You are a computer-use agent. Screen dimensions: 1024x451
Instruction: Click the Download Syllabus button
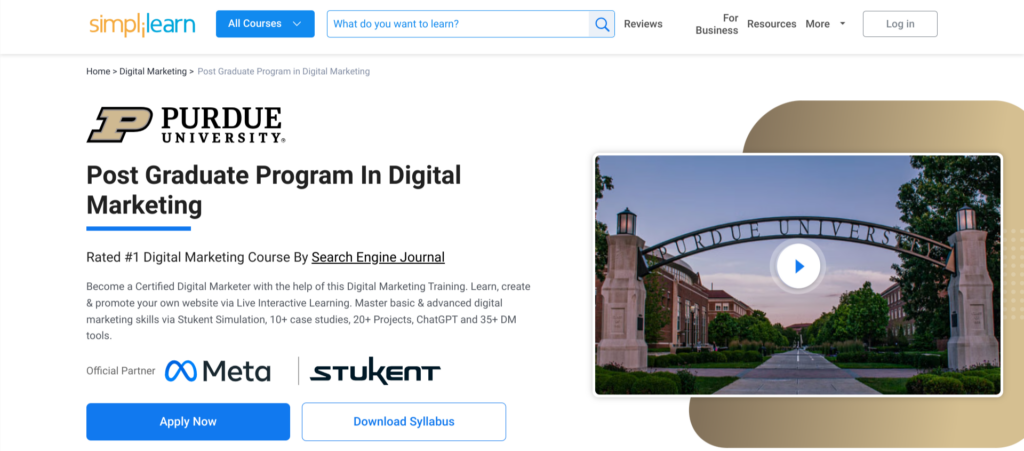(x=404, y=422)
